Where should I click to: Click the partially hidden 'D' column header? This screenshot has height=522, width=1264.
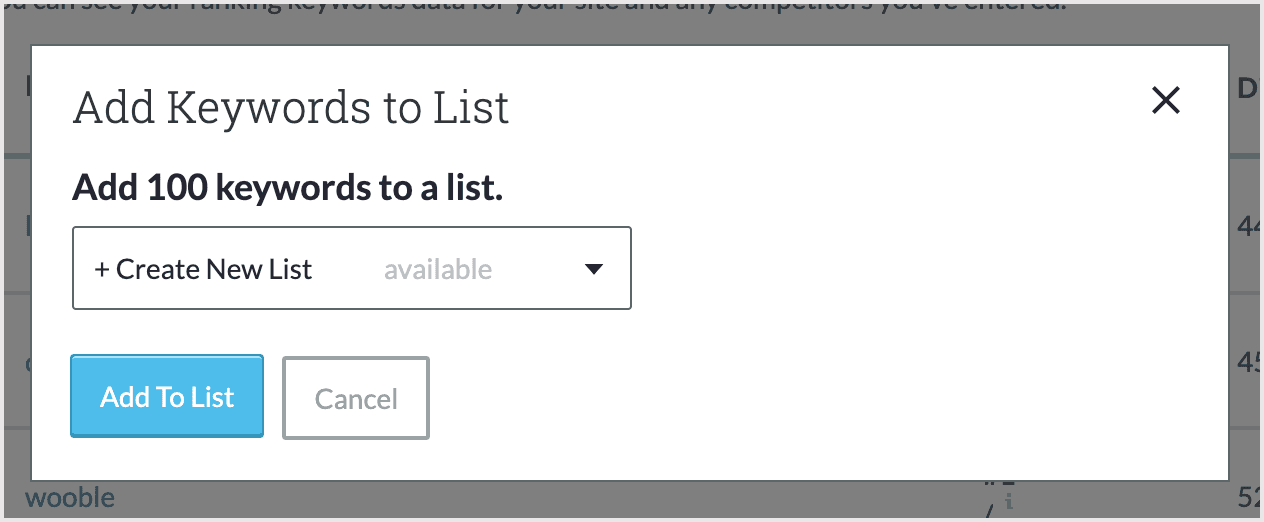pyautogui.click(x=1247, y=89)
